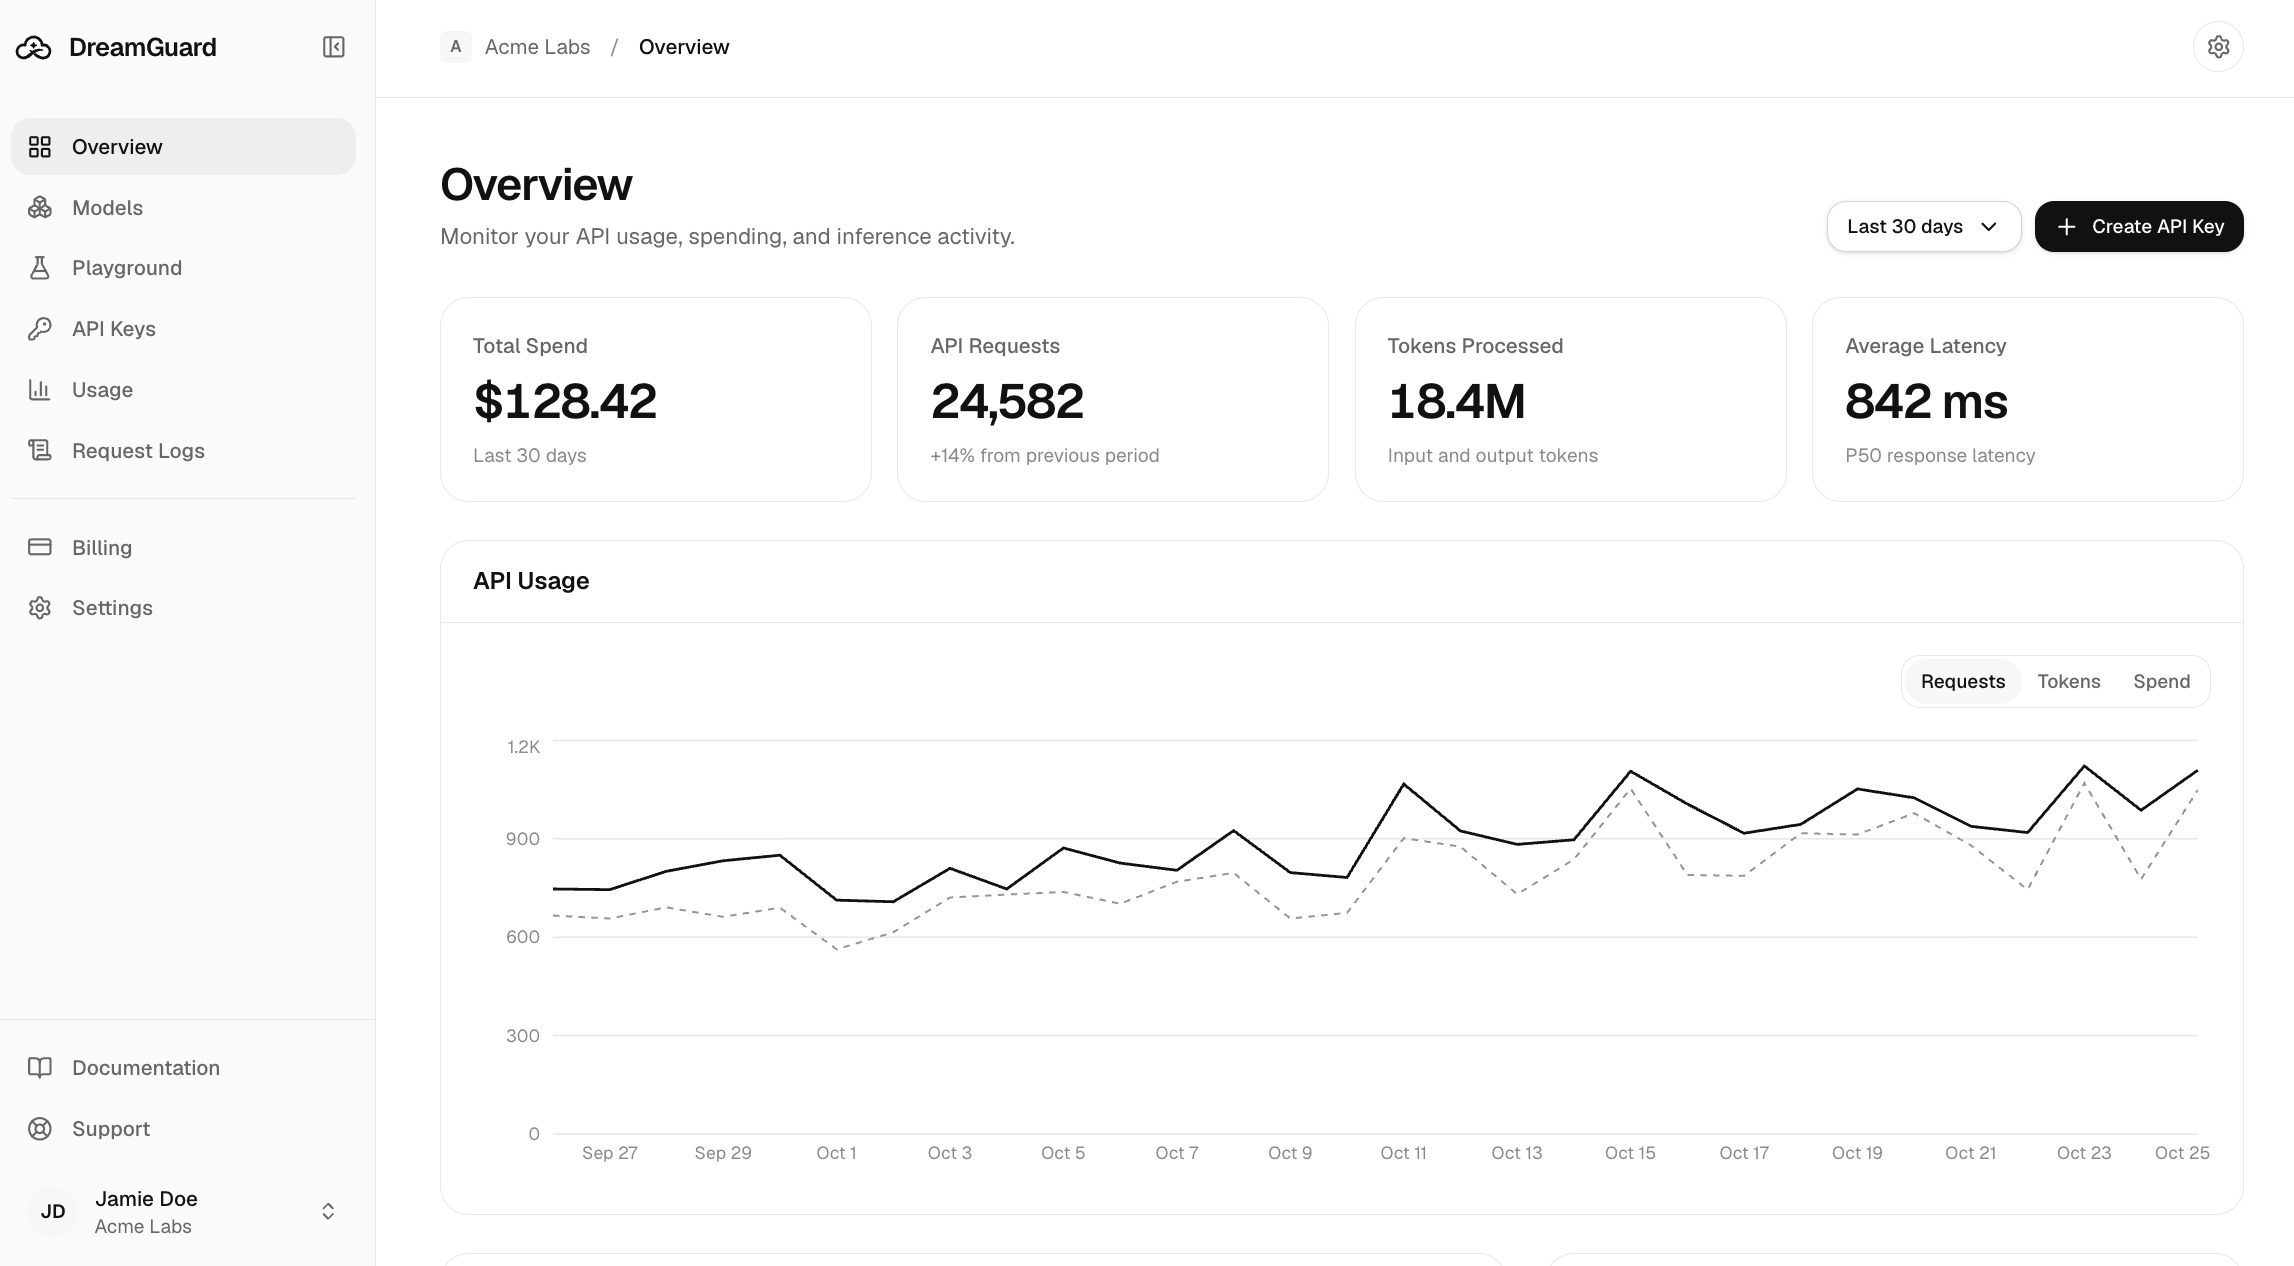Click the DreamGuard cloud logo icon

tap(34, 47)
